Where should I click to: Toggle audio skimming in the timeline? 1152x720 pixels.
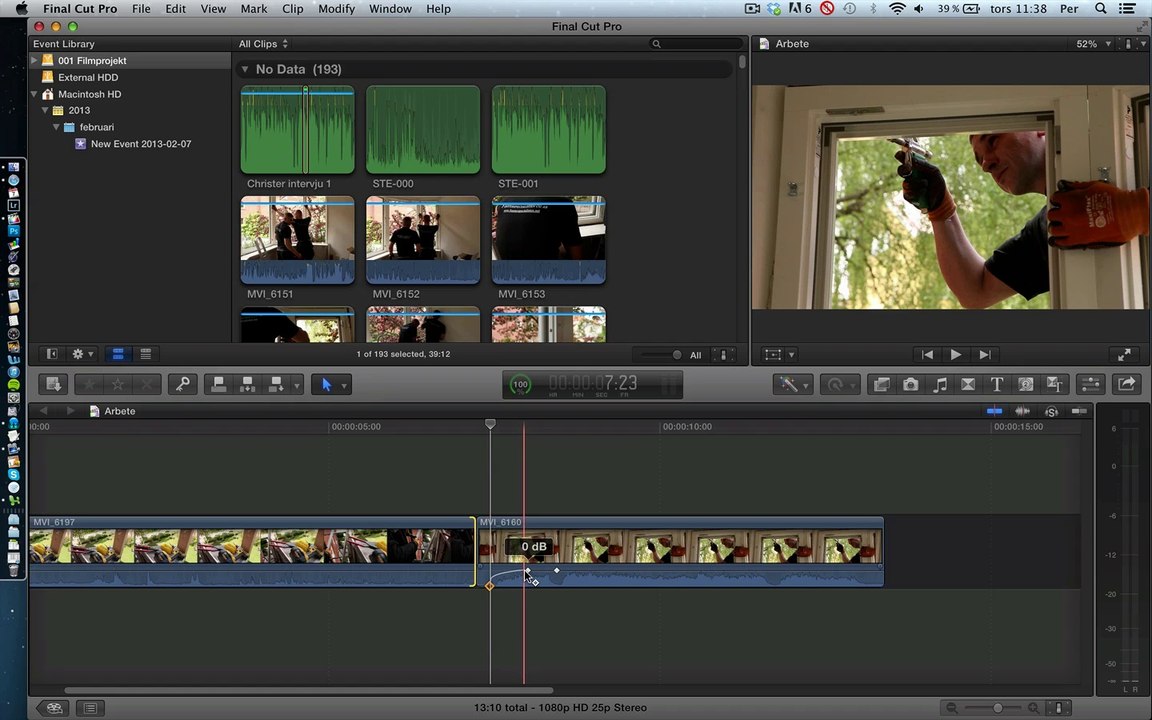point(1022,411)
